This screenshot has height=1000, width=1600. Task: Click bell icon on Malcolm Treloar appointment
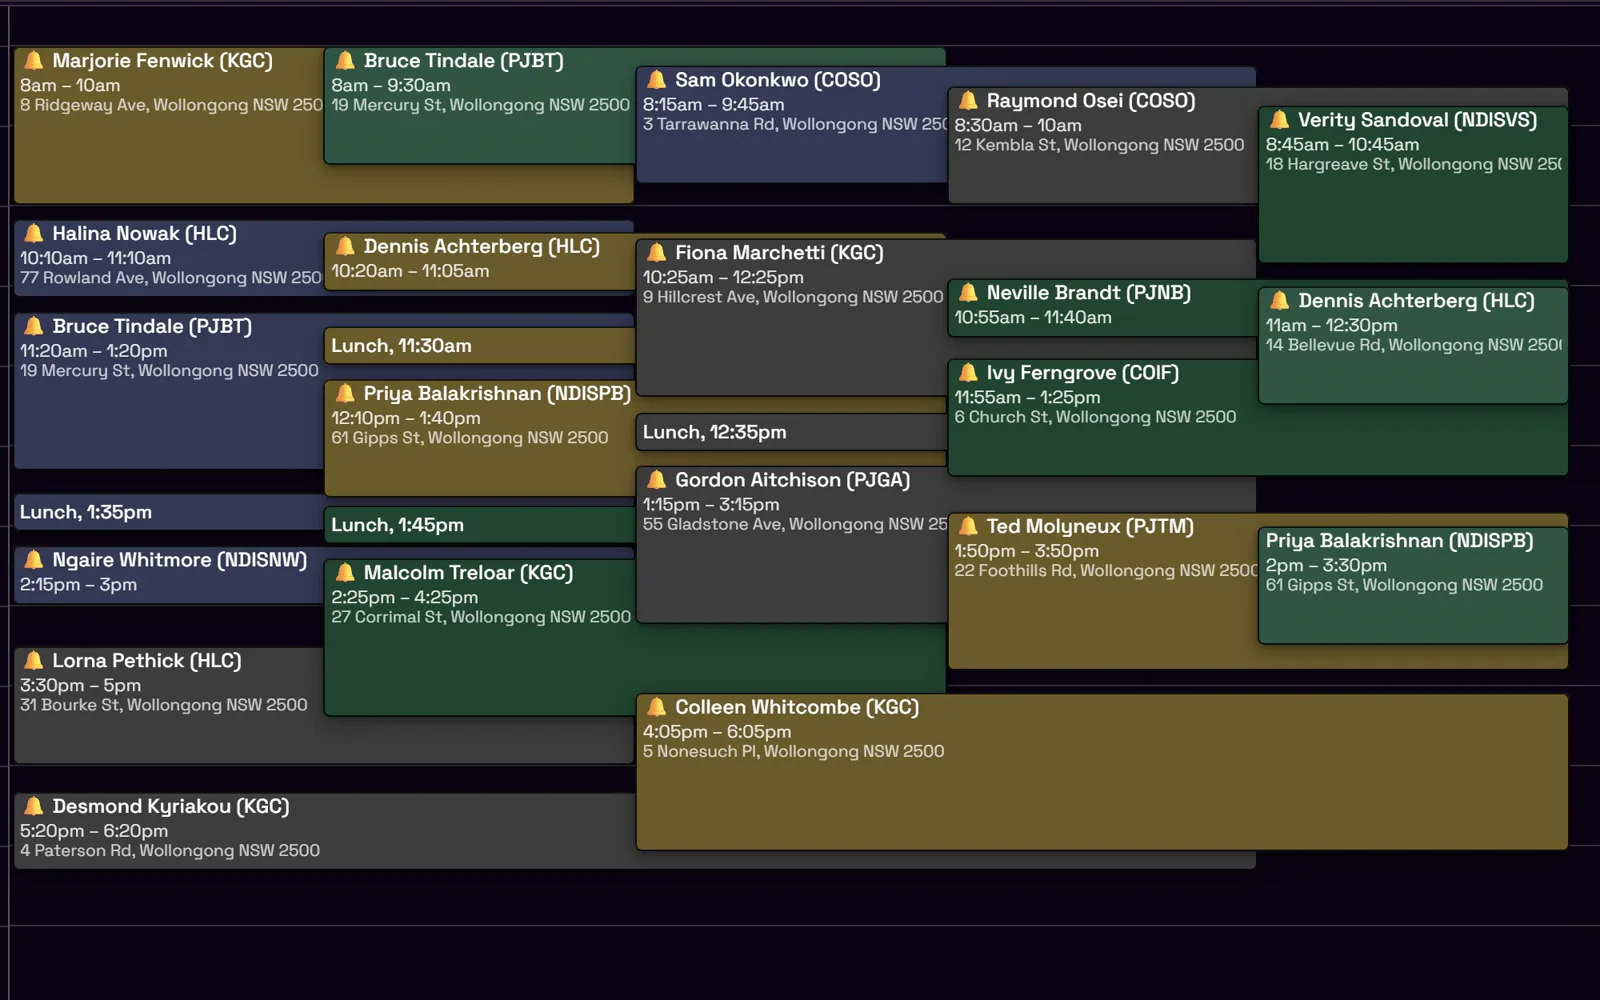pyautogui.click(x=345, y=573)
